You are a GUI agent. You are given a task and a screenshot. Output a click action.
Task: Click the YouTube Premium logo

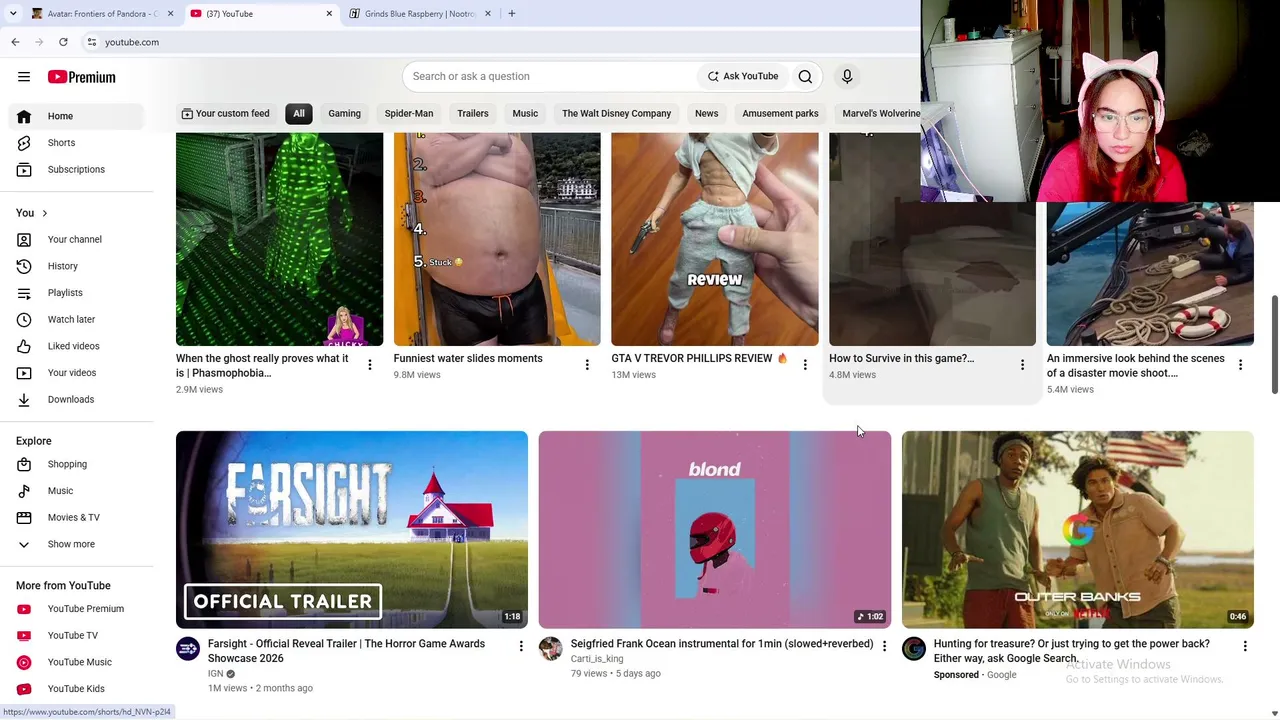(x=81, y=77)
